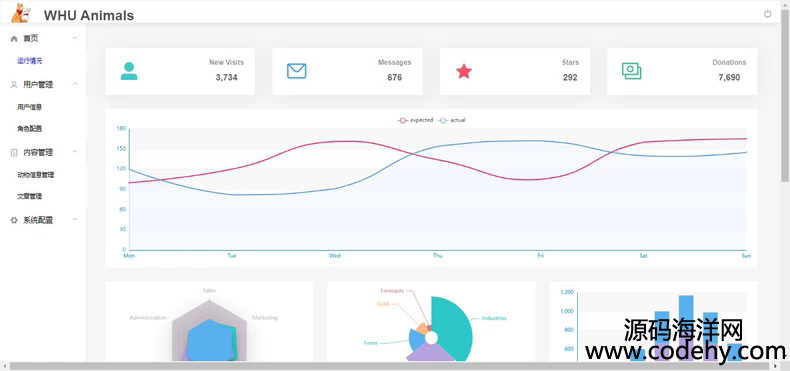Viewport: 790px width, 371px height.
Task: Click the Industries pie slice label
Action: [494, 318]
